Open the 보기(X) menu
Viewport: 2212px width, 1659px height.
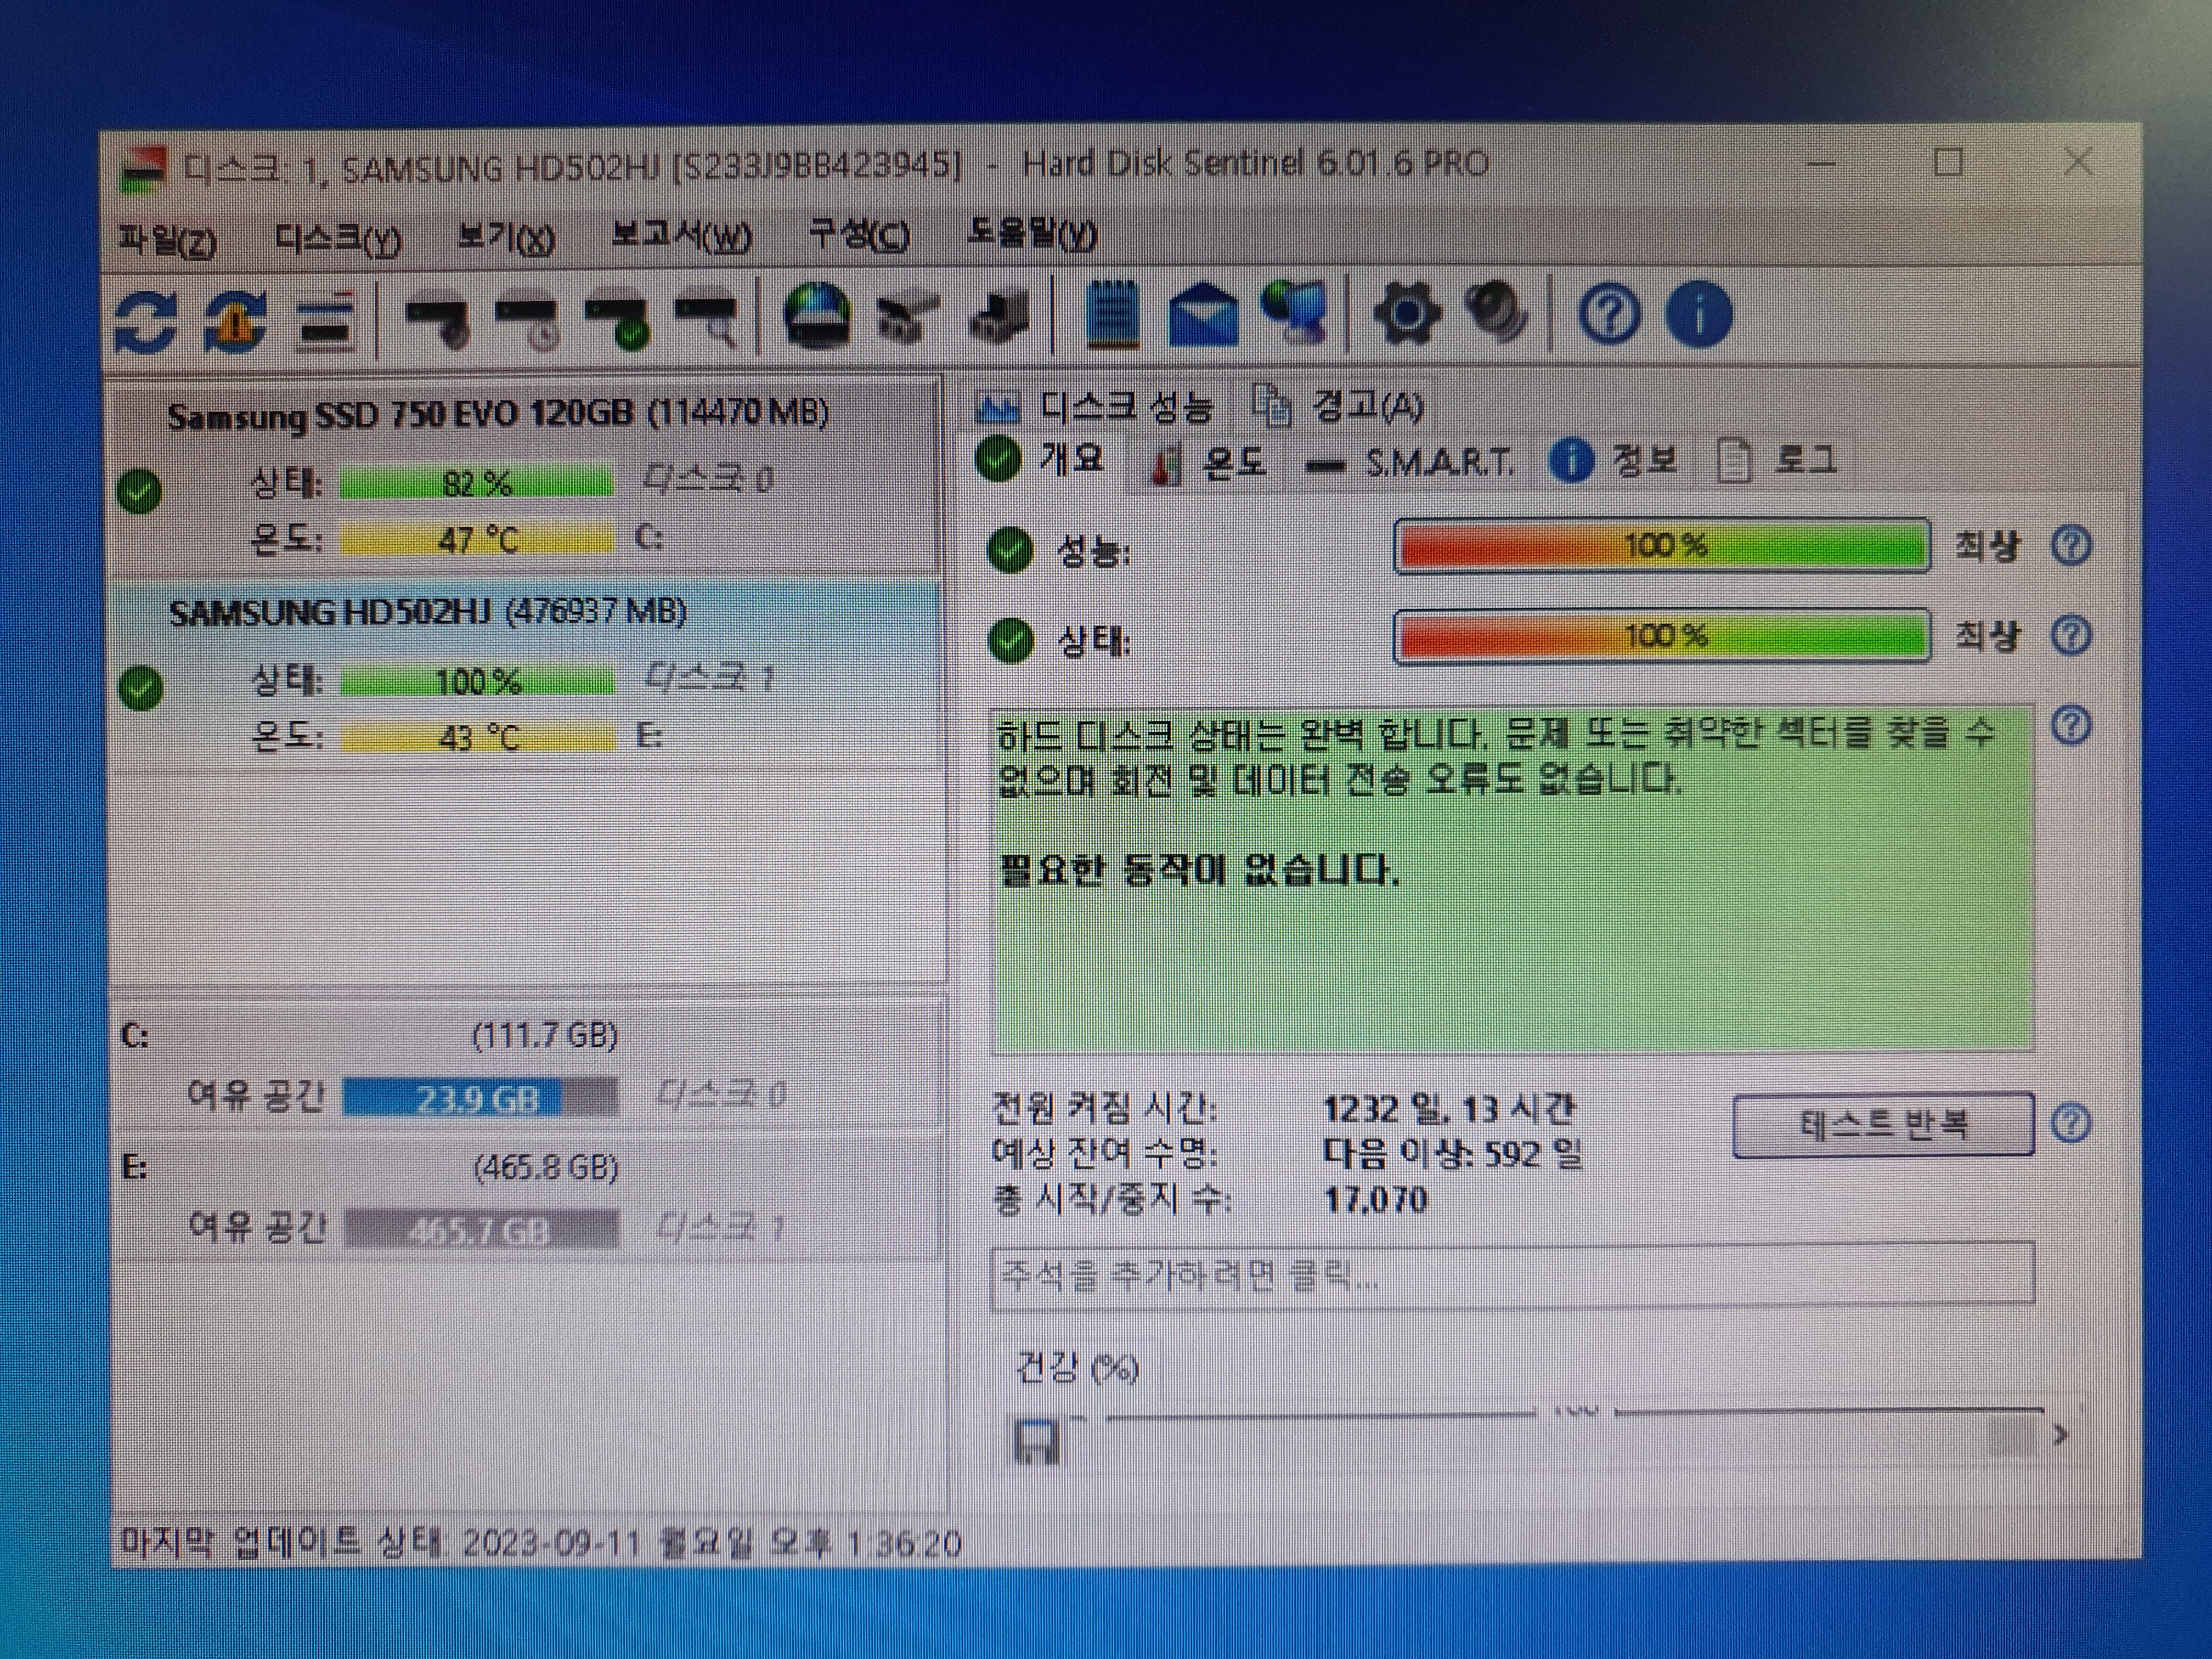[x=505, y=238]
